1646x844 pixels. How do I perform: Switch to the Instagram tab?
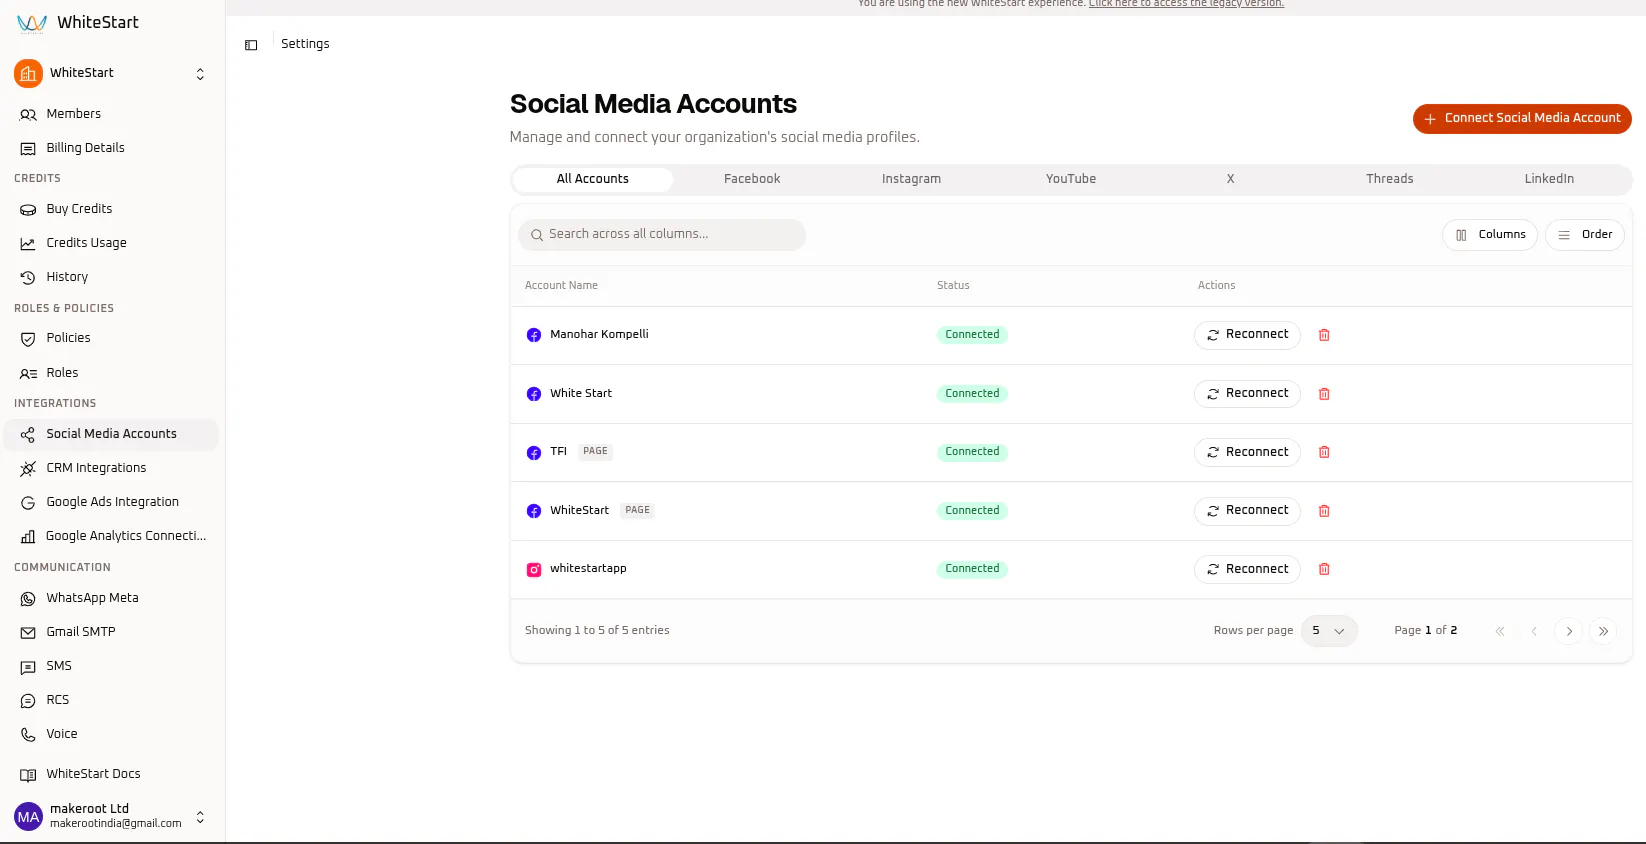click(x=911, y=179)
